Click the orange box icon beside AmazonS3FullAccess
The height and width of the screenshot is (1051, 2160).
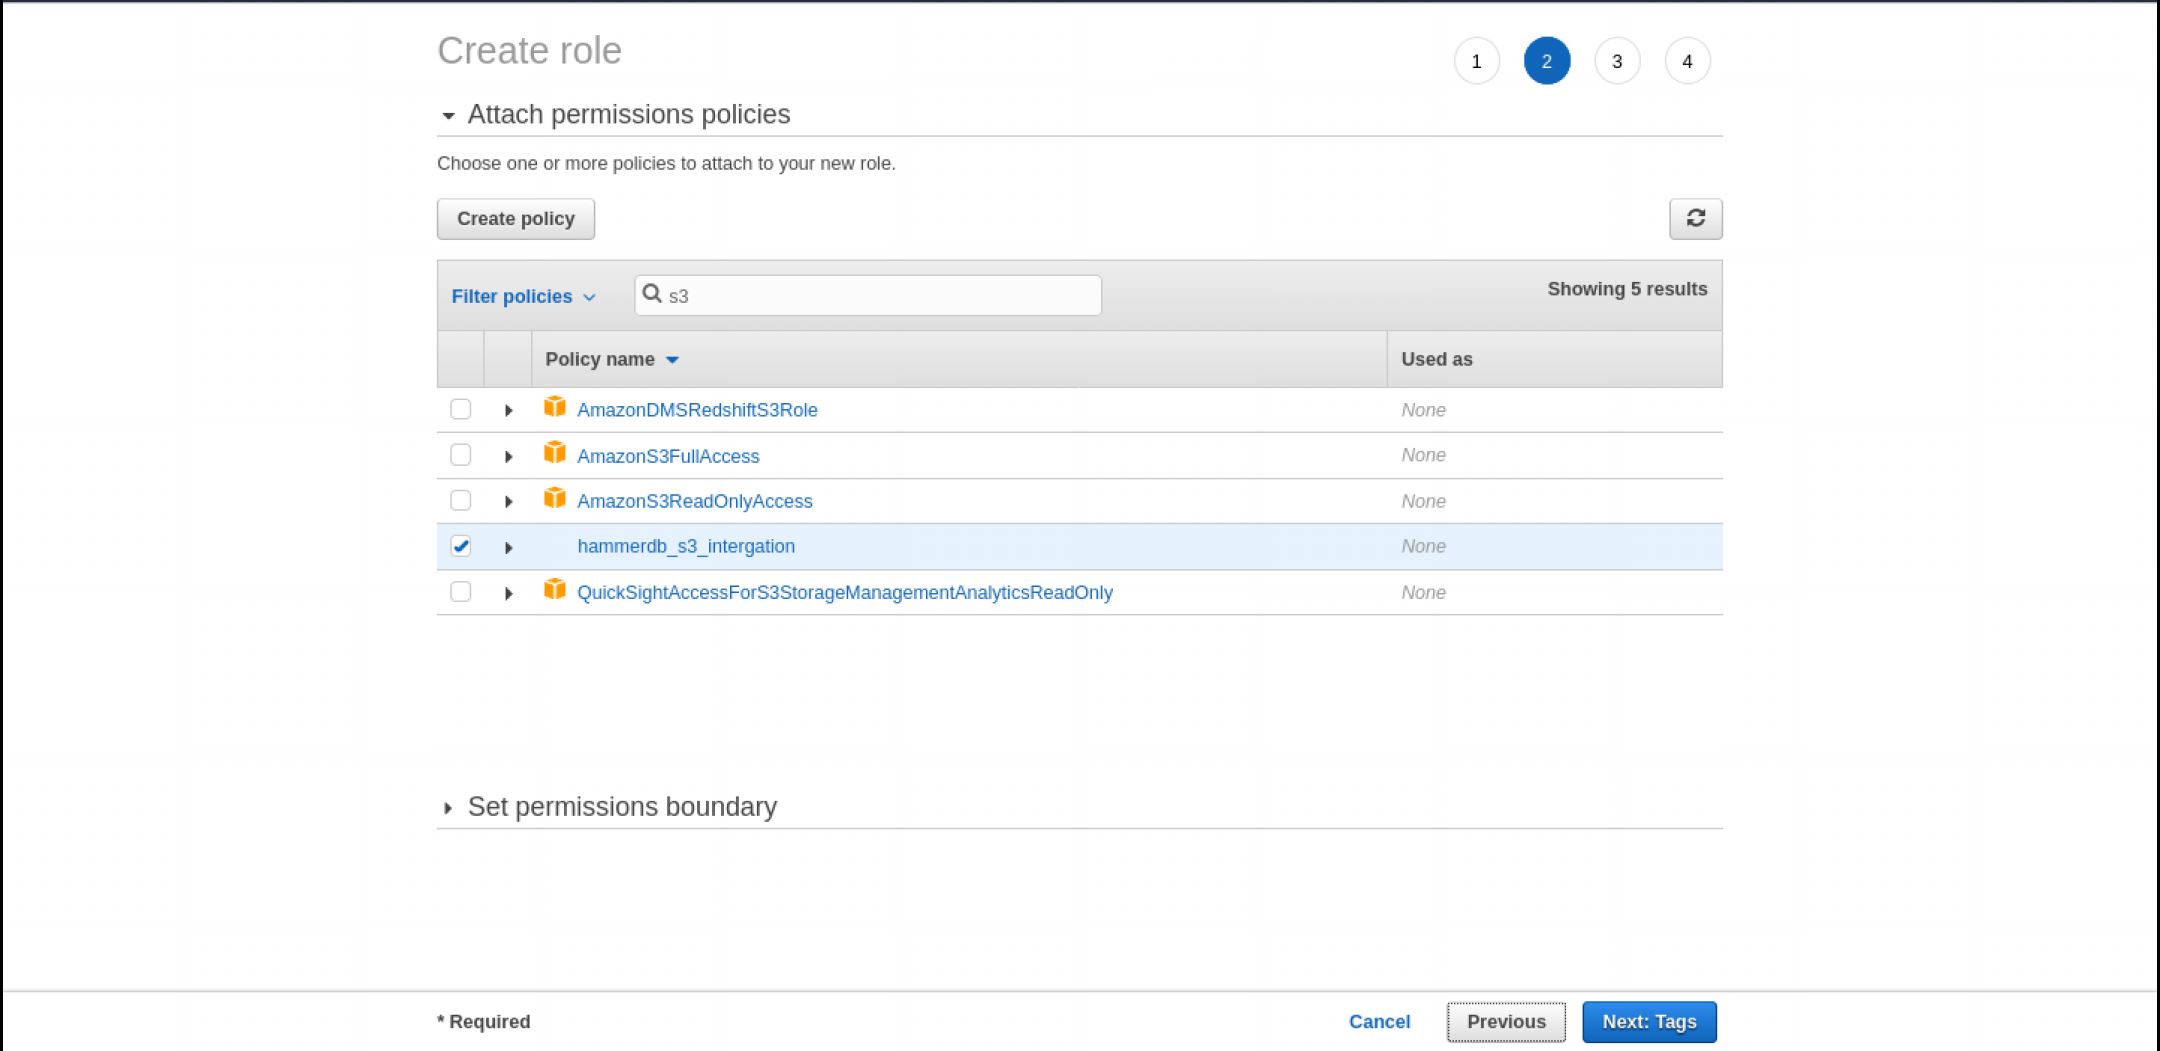coord(554,454)
